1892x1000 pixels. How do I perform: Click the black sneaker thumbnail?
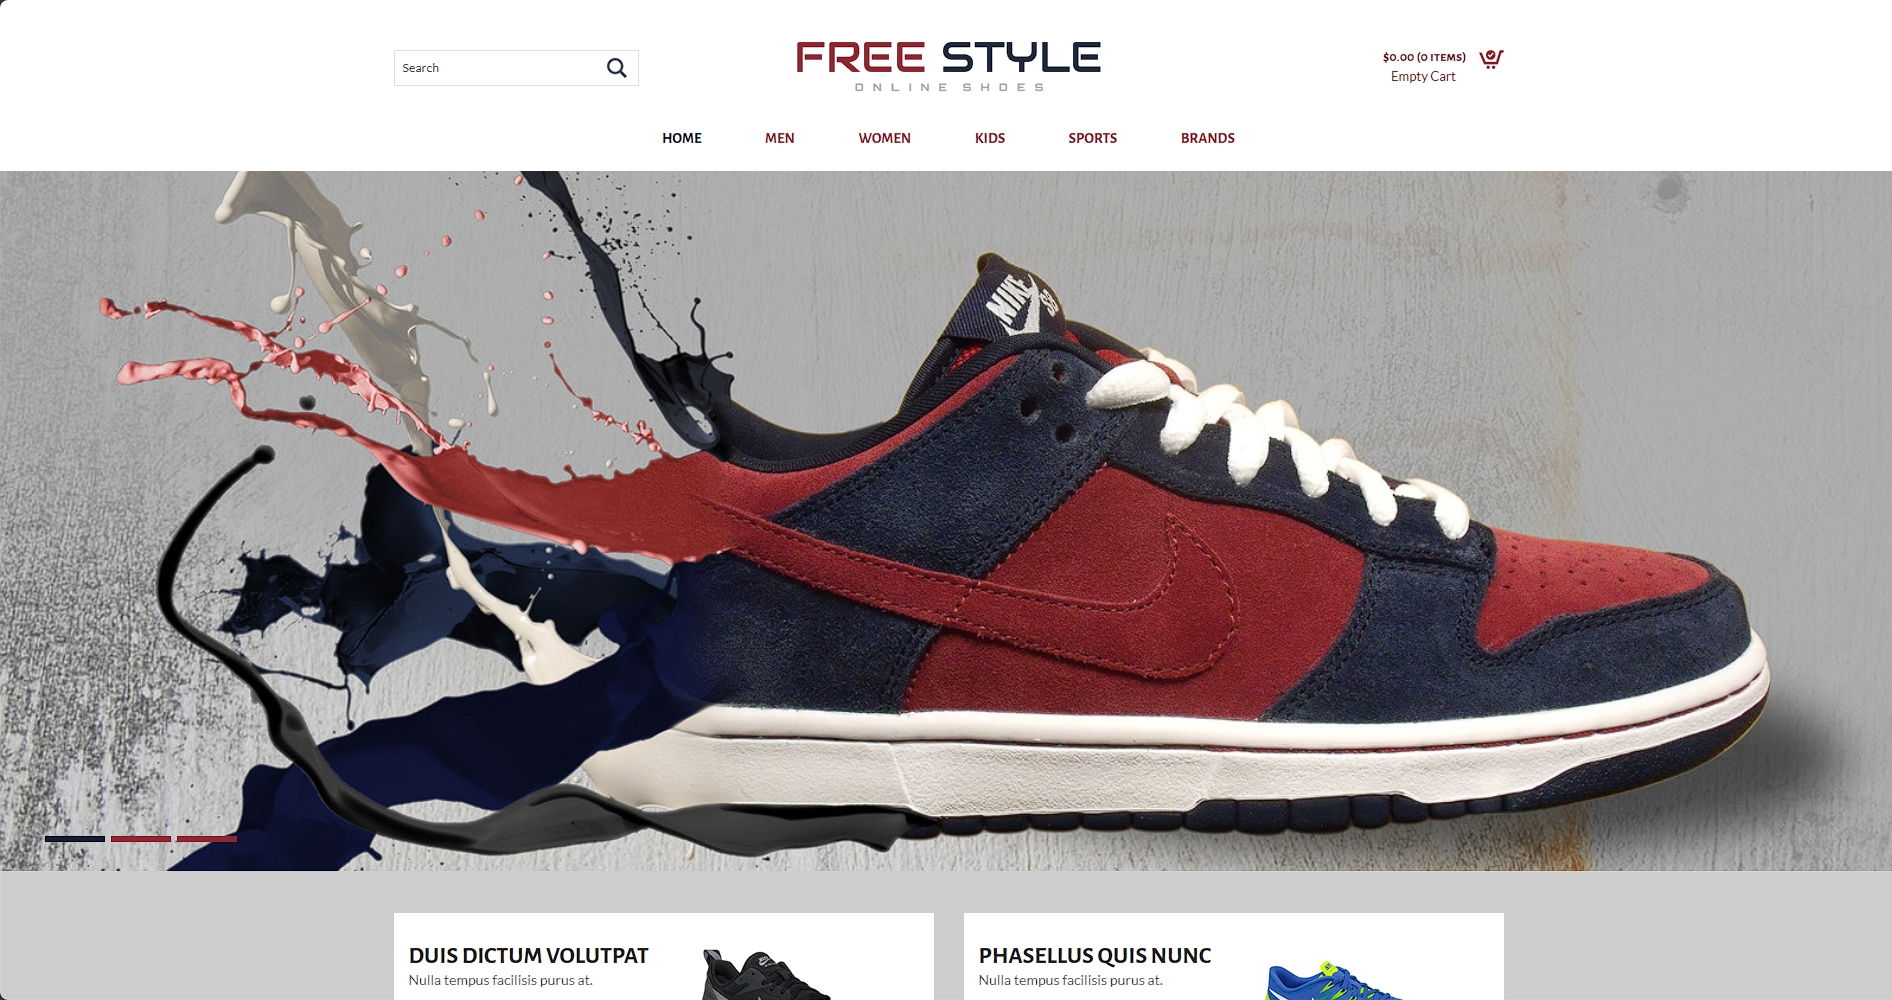764,976
